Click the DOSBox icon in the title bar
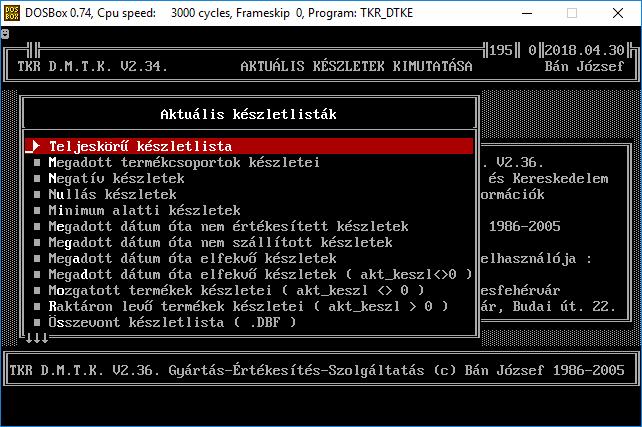 pos(11,13)
